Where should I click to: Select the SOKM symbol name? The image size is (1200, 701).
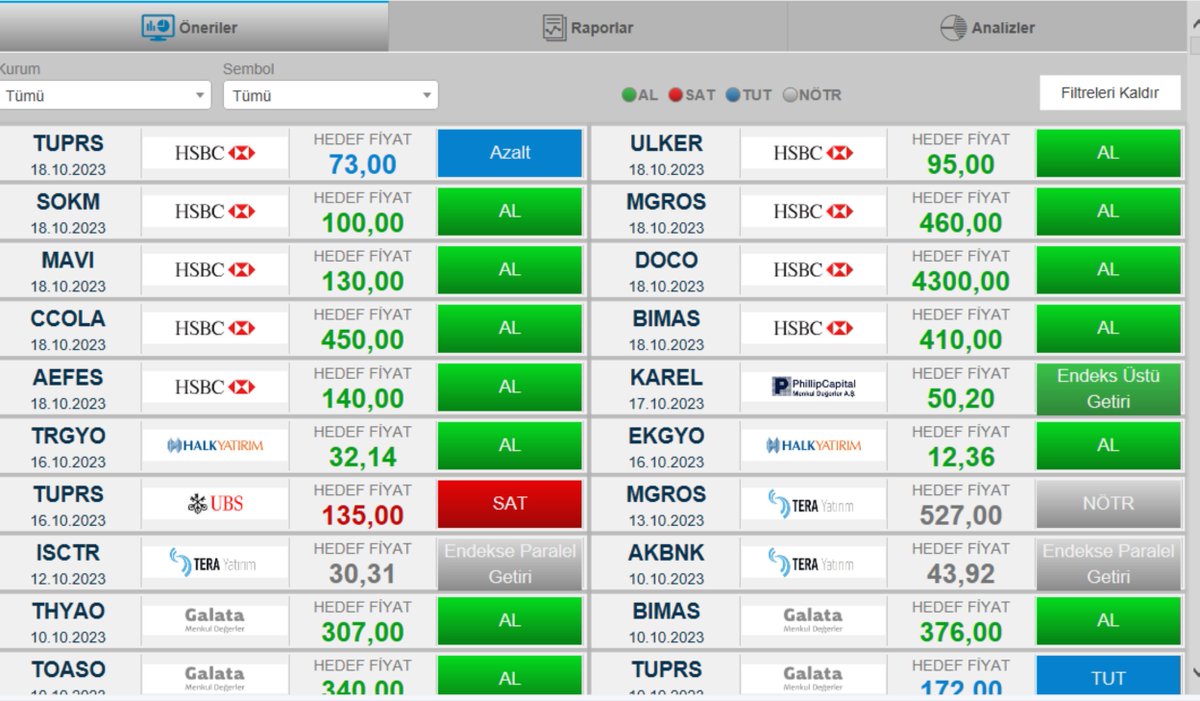tap(68, 201)
